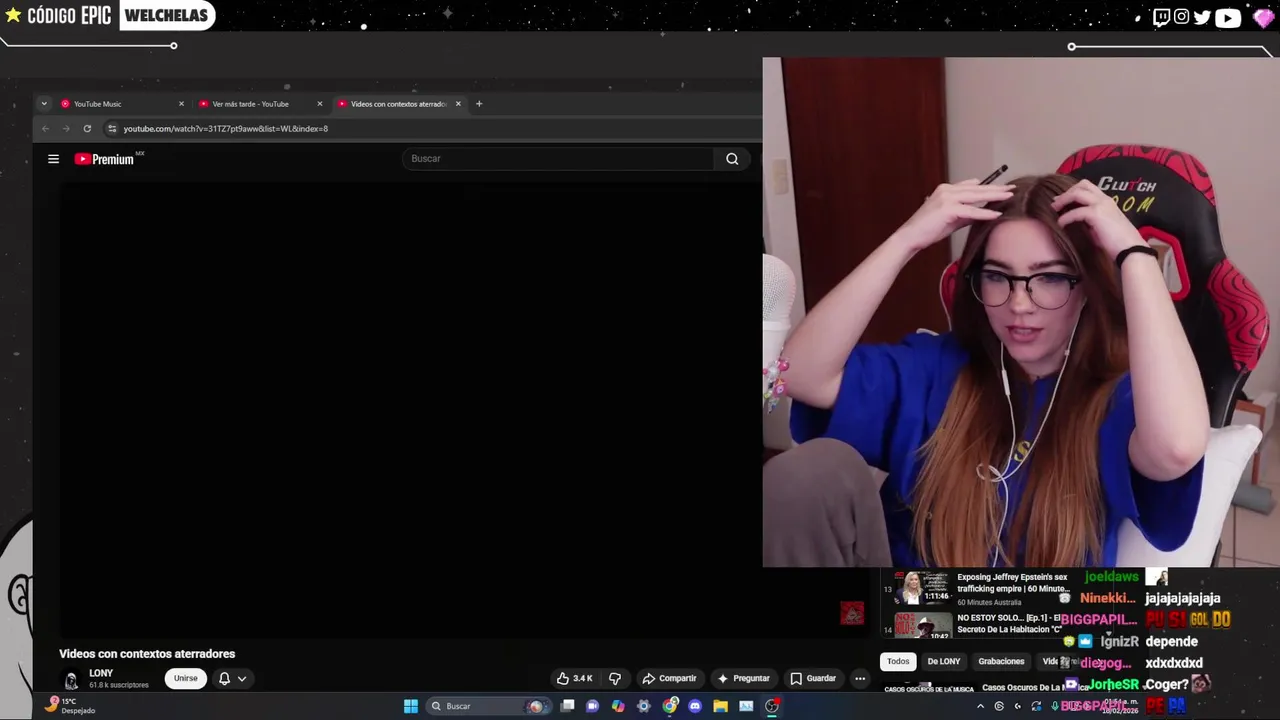Dislike the video
This screenshot has width=1280, height=720.
point(615,678)
